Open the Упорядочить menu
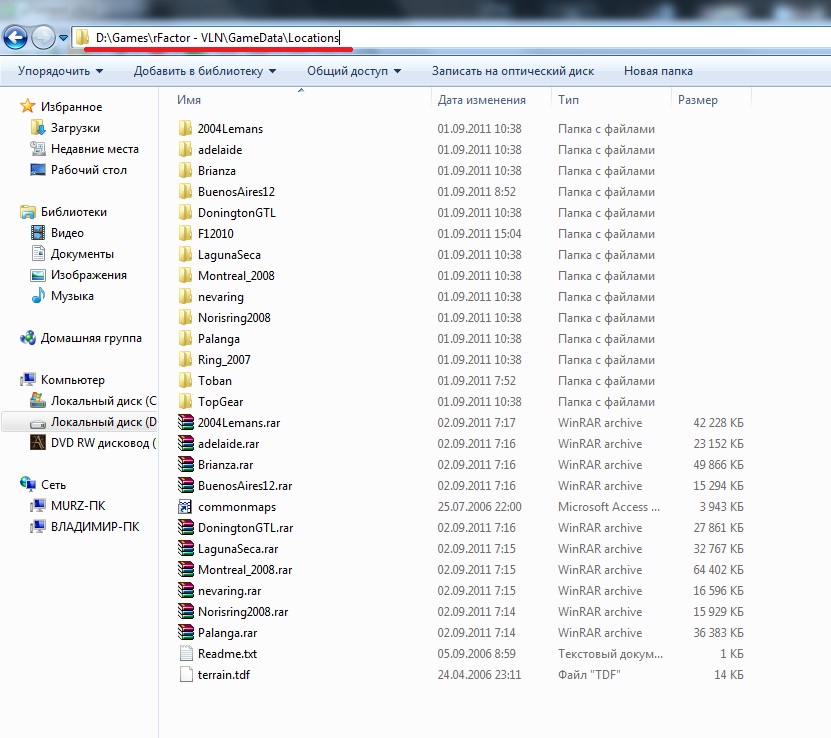 (60, 71)
